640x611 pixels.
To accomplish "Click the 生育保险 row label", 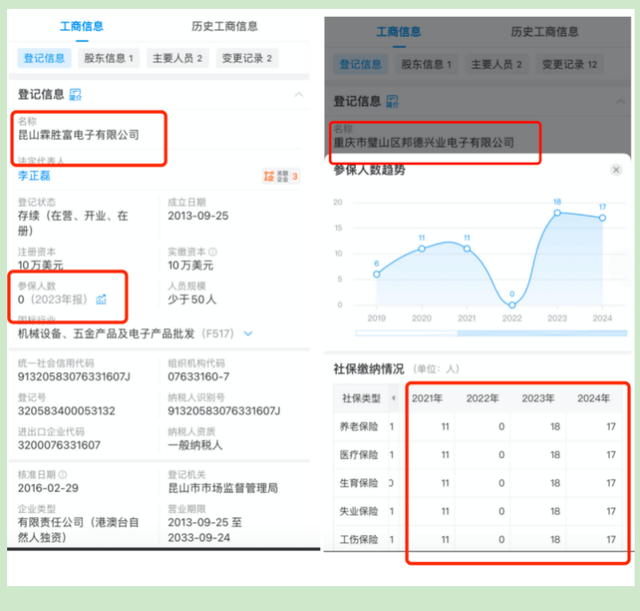I will (359, 483).
